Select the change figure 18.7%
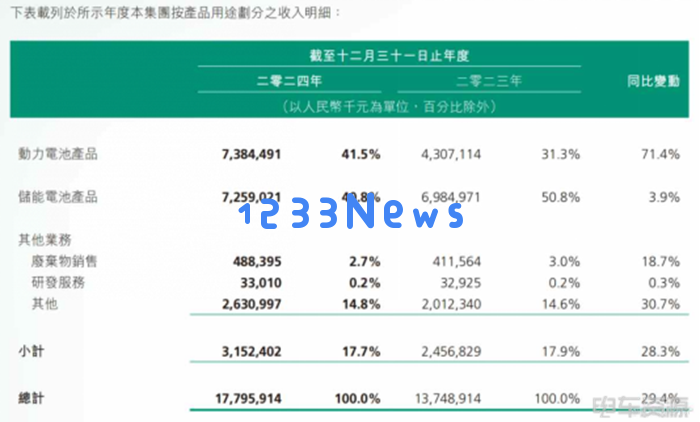 pos(661,262)
